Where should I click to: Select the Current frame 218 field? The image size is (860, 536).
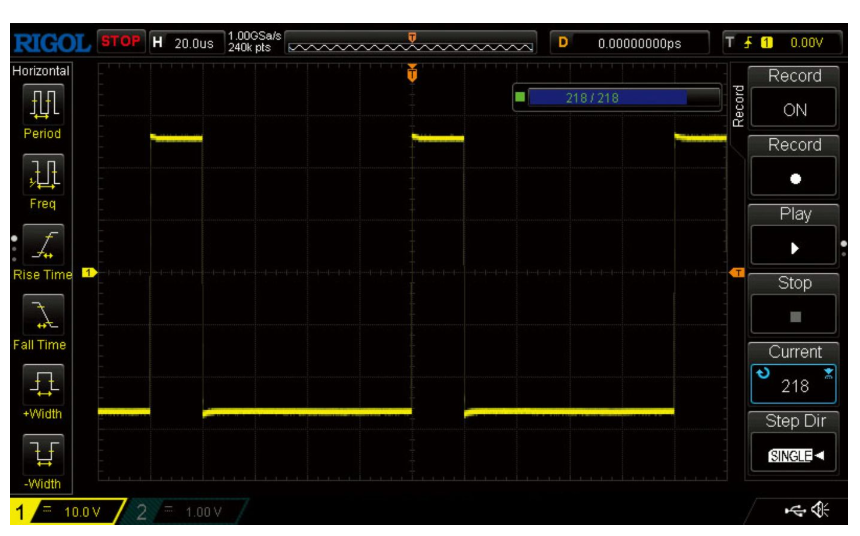(794, 385)
